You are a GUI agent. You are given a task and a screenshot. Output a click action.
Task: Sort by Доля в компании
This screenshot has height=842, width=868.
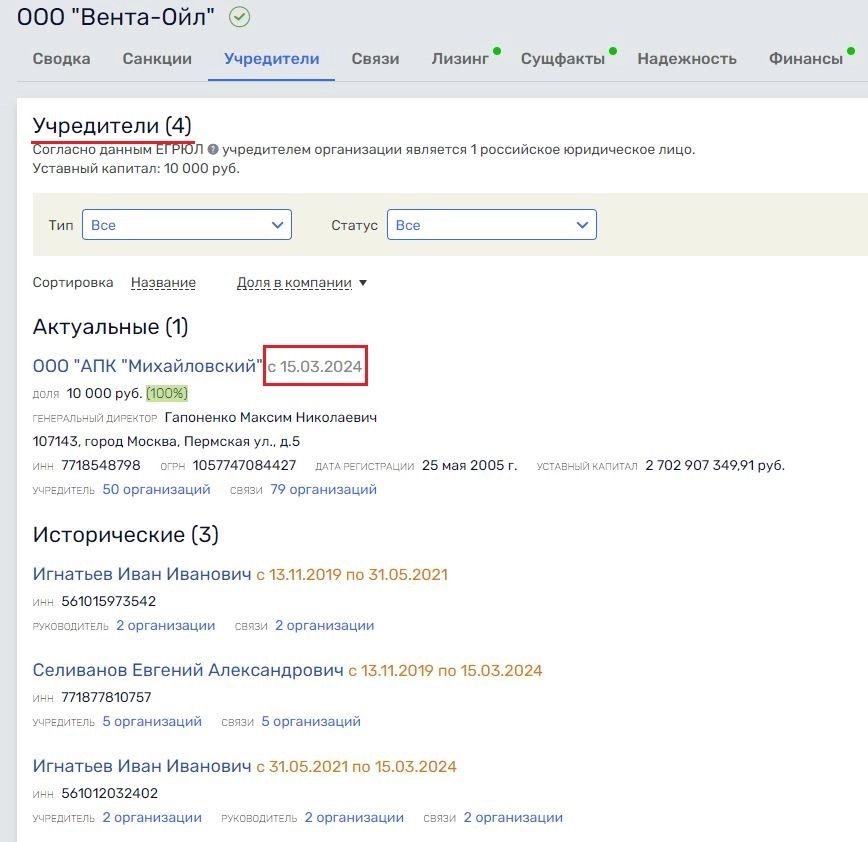click(x=294, y=282)
